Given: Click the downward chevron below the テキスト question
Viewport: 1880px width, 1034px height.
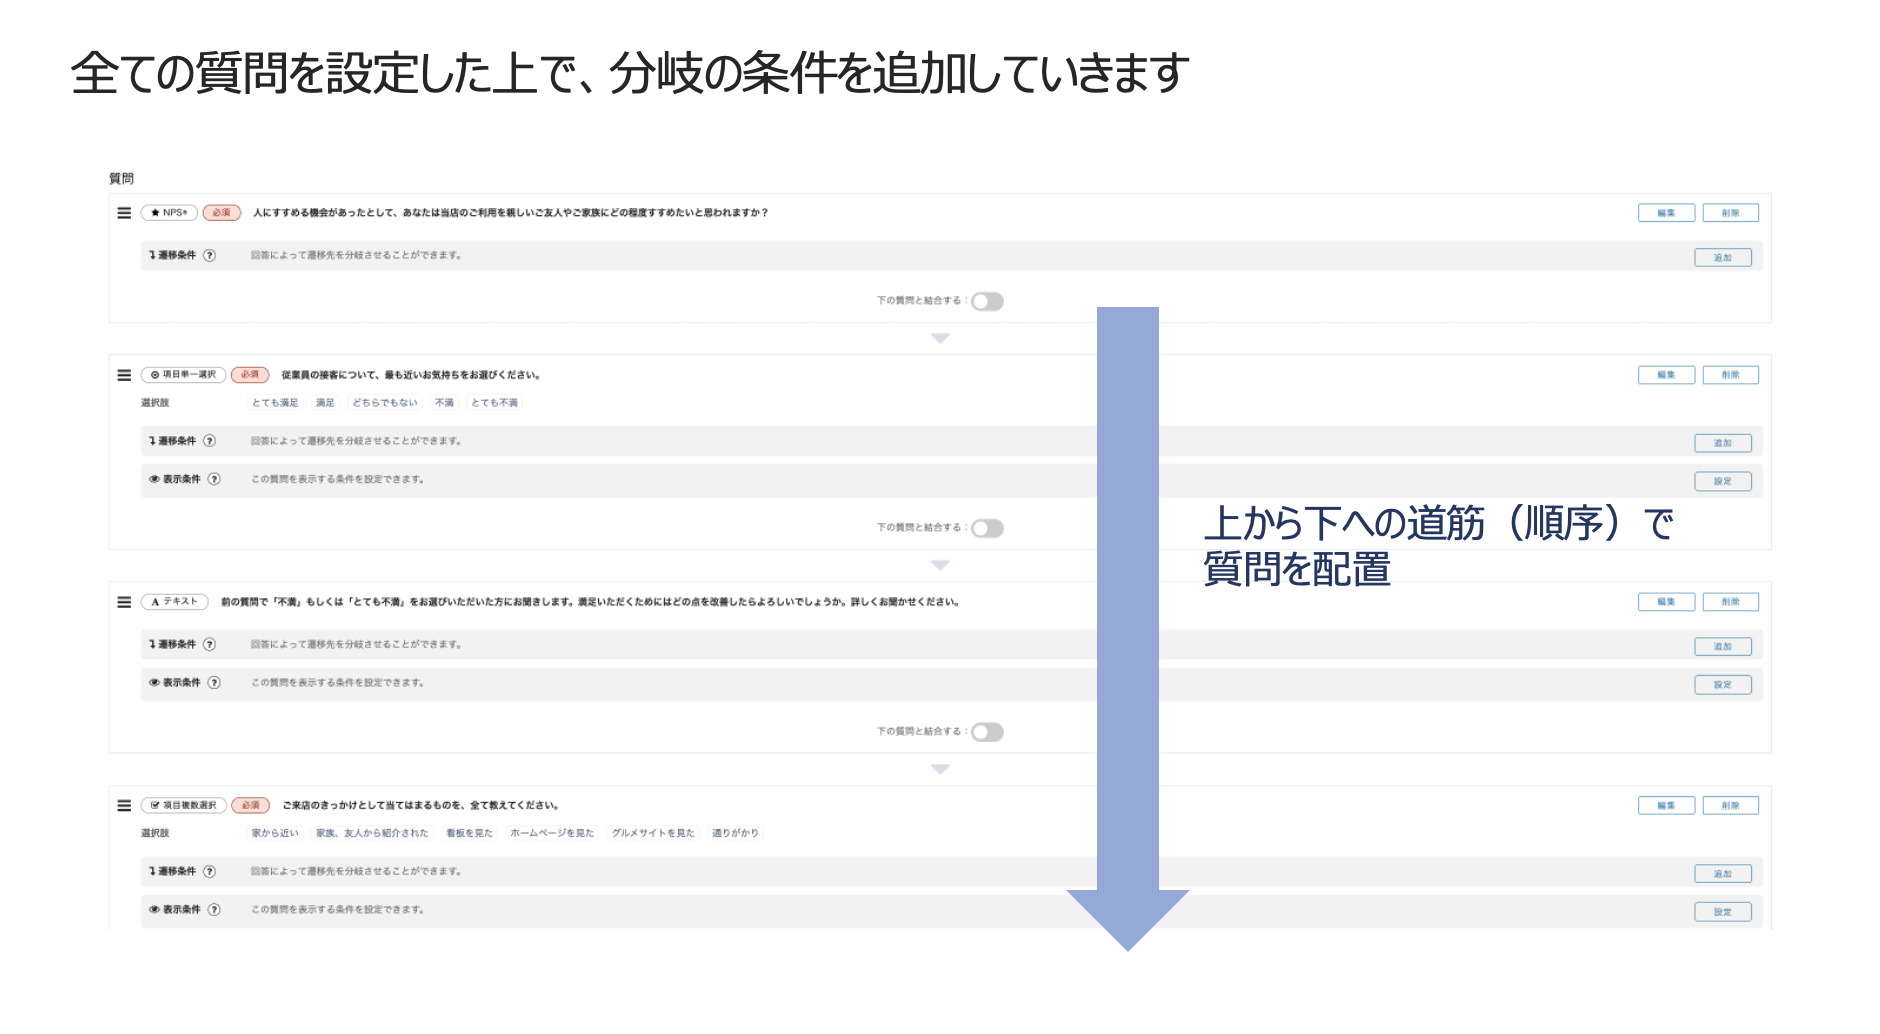Looking at the screenshot, I should (938, 768).
